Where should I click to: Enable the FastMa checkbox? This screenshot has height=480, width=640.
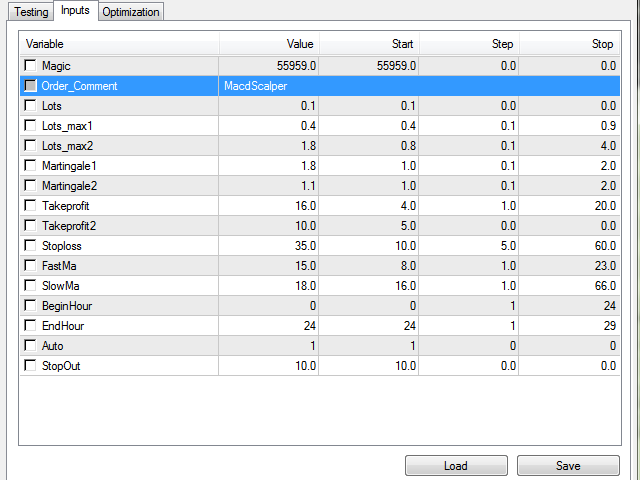tap(31, 266)
